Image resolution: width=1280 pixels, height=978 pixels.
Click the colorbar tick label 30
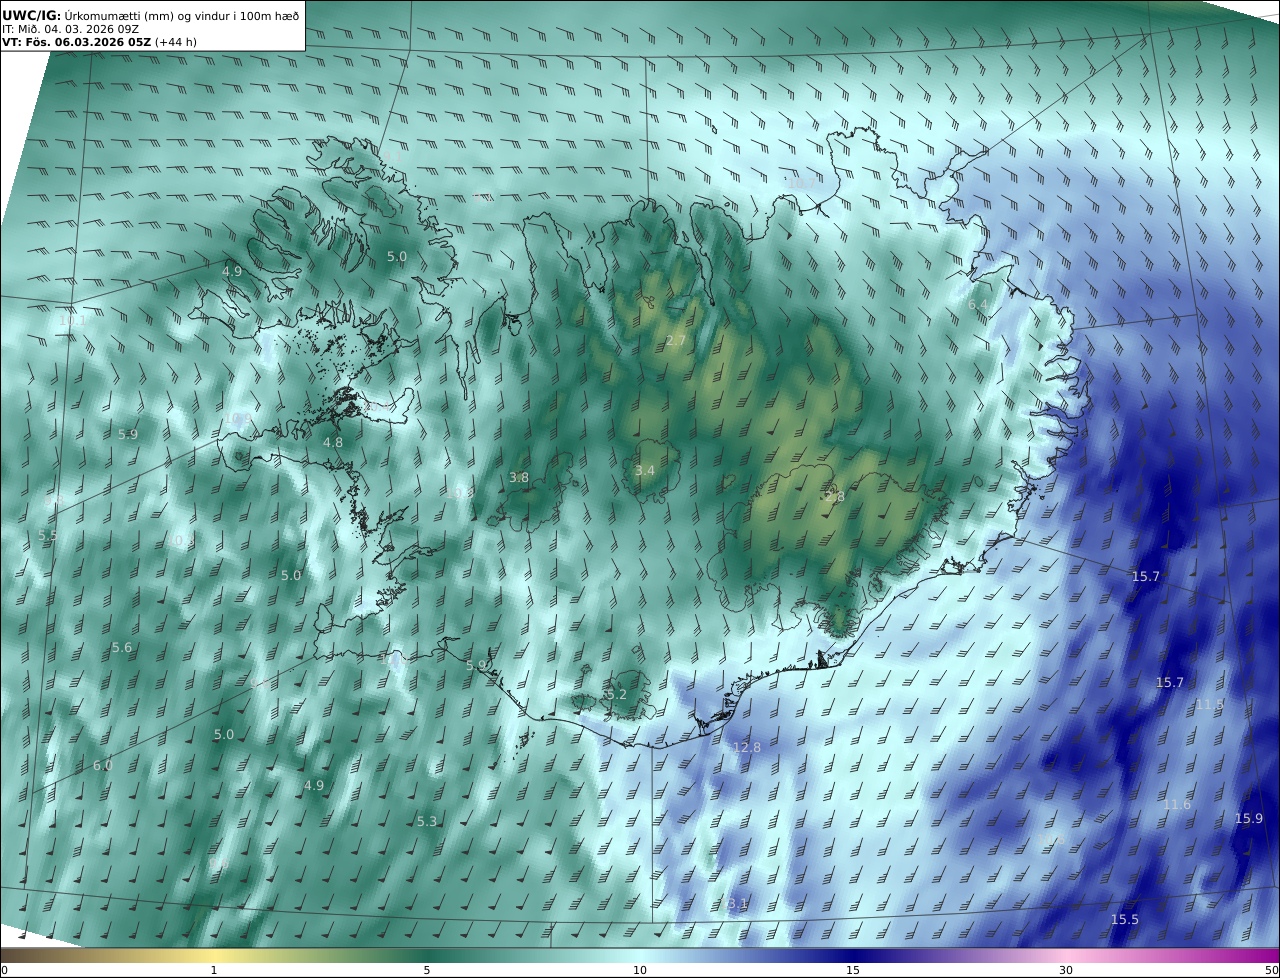click(x=1066, y=970)
